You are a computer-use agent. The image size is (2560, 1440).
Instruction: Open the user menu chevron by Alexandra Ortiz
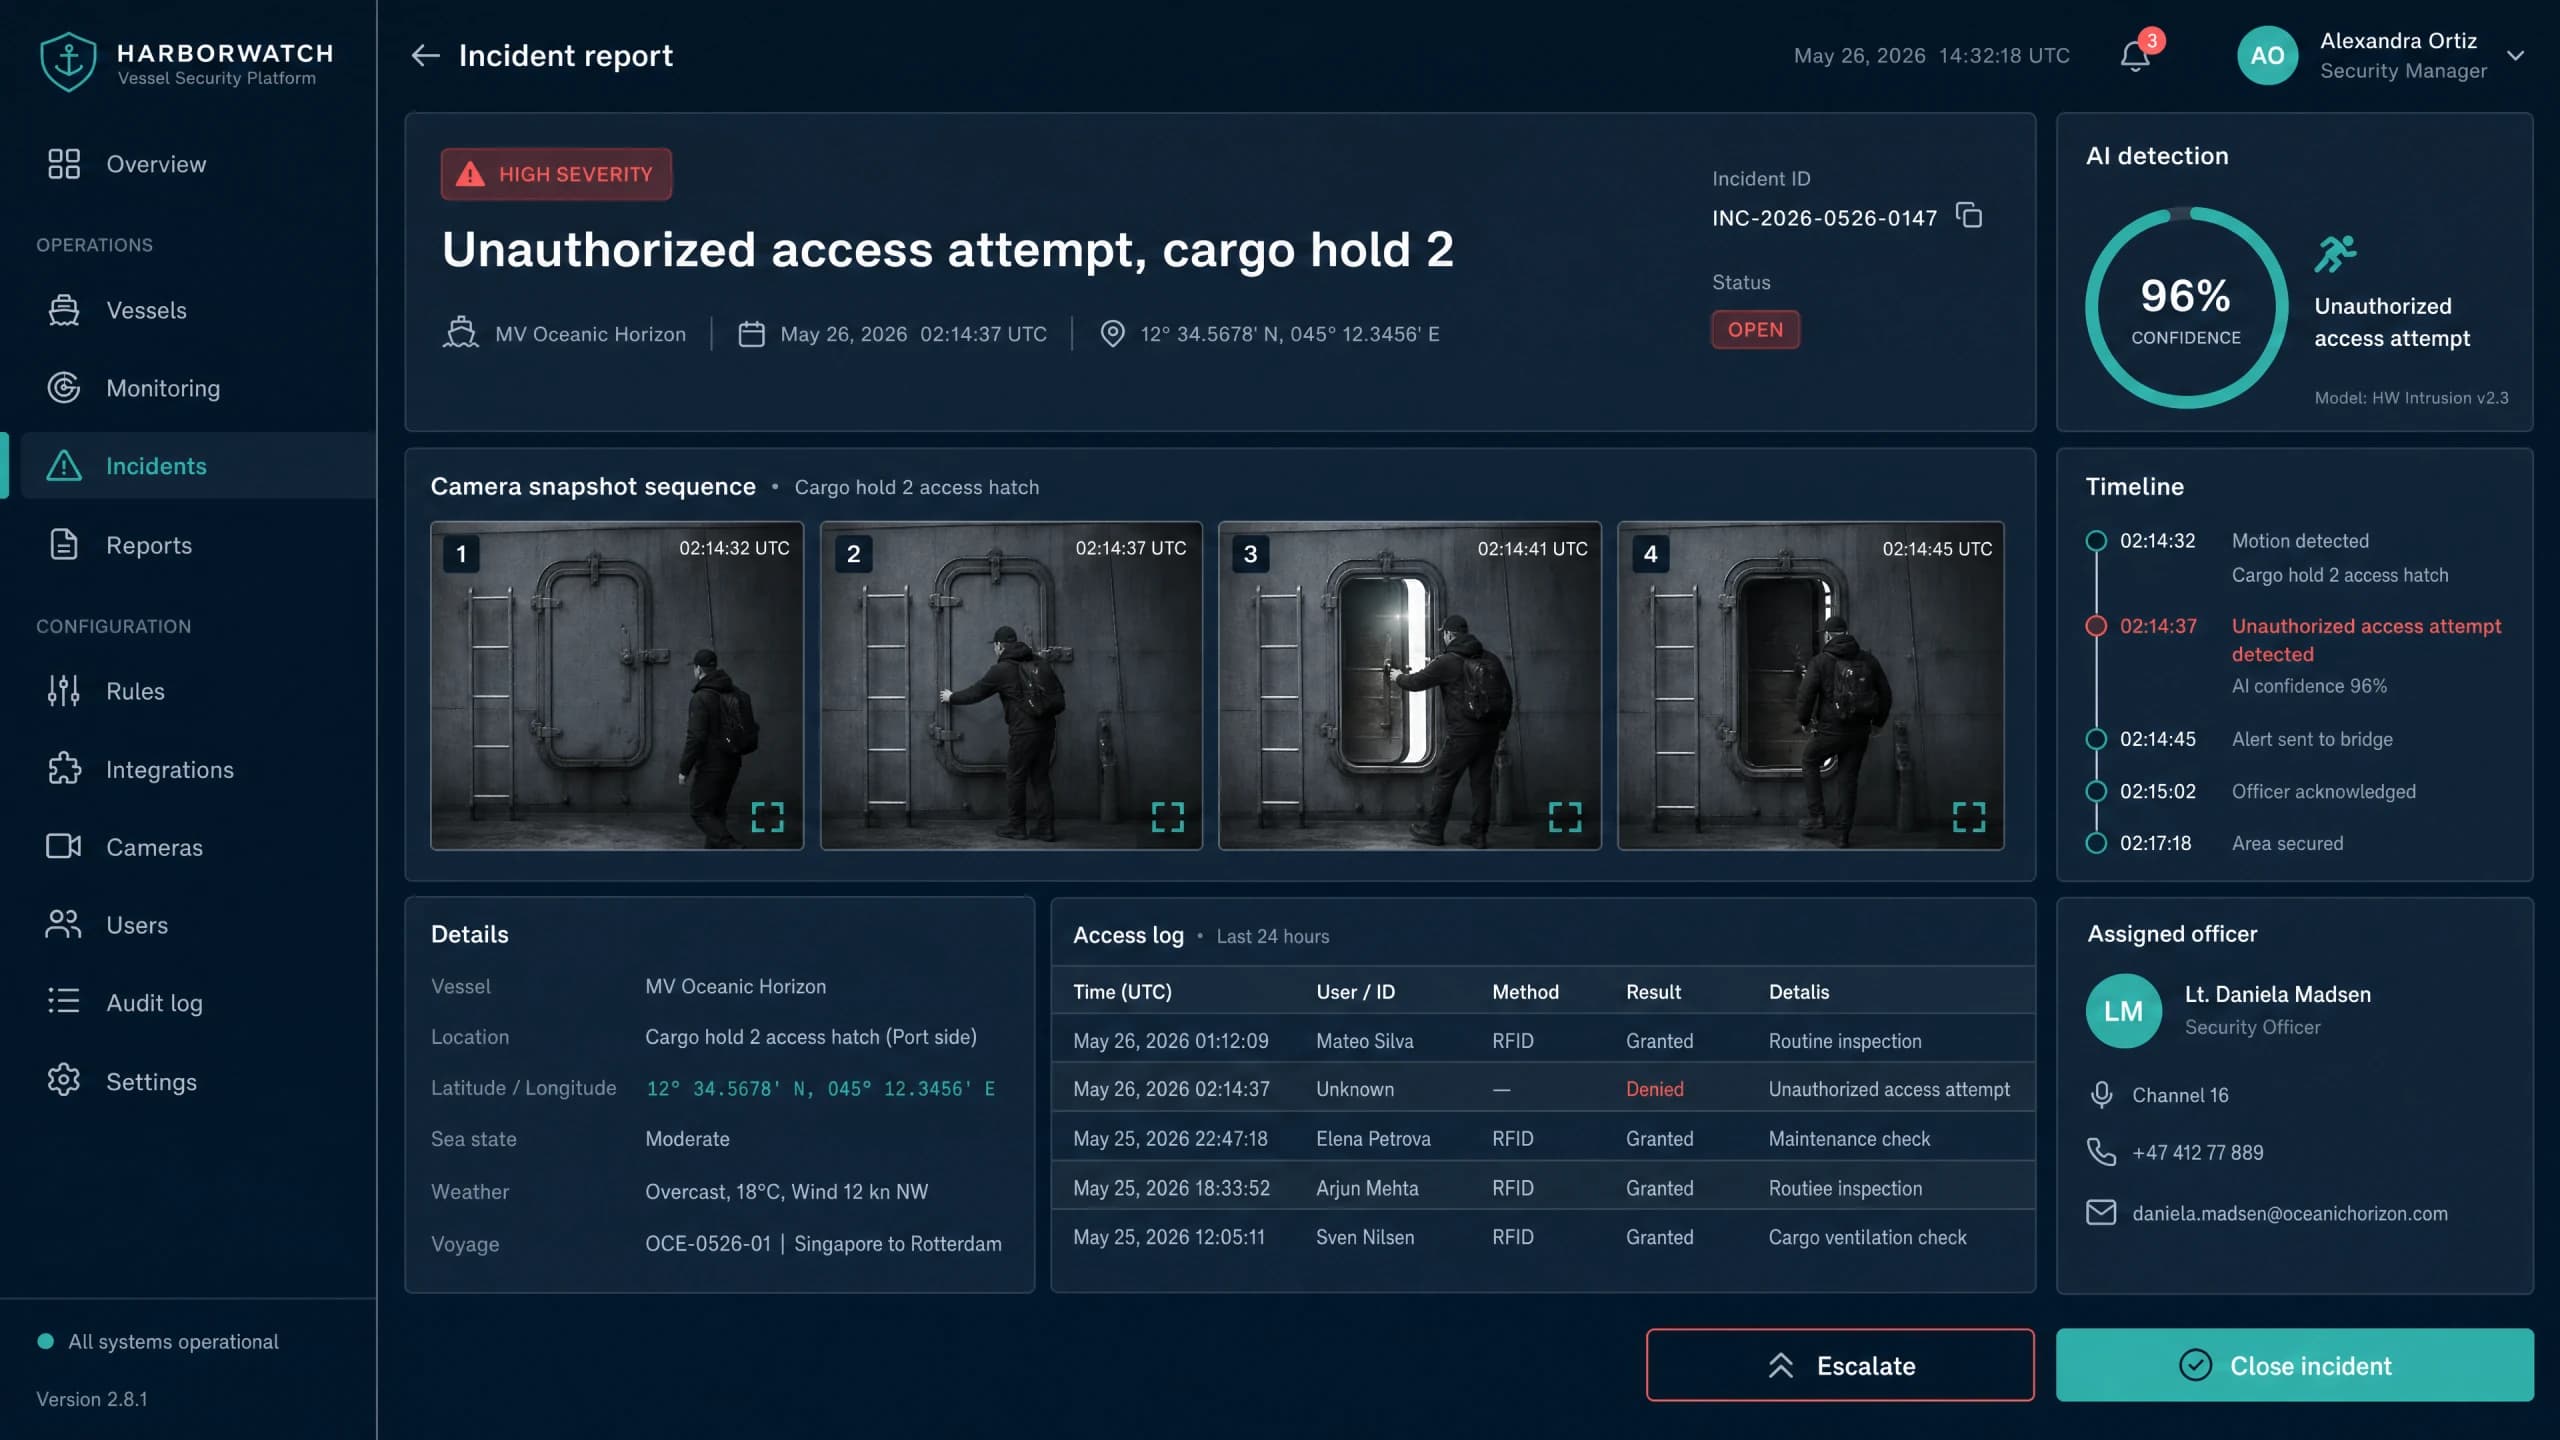[x=2516, y=56]
